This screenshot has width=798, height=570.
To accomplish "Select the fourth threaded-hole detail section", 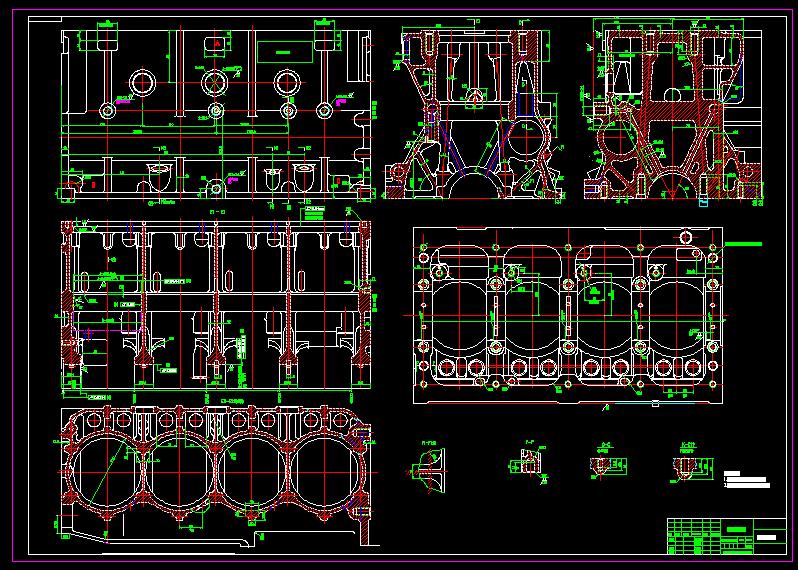I will pos(692,463).
